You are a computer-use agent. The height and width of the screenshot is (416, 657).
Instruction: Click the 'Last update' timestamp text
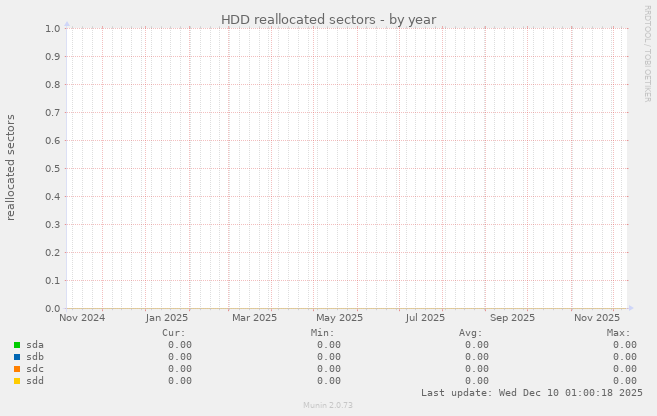click(532, 393)
